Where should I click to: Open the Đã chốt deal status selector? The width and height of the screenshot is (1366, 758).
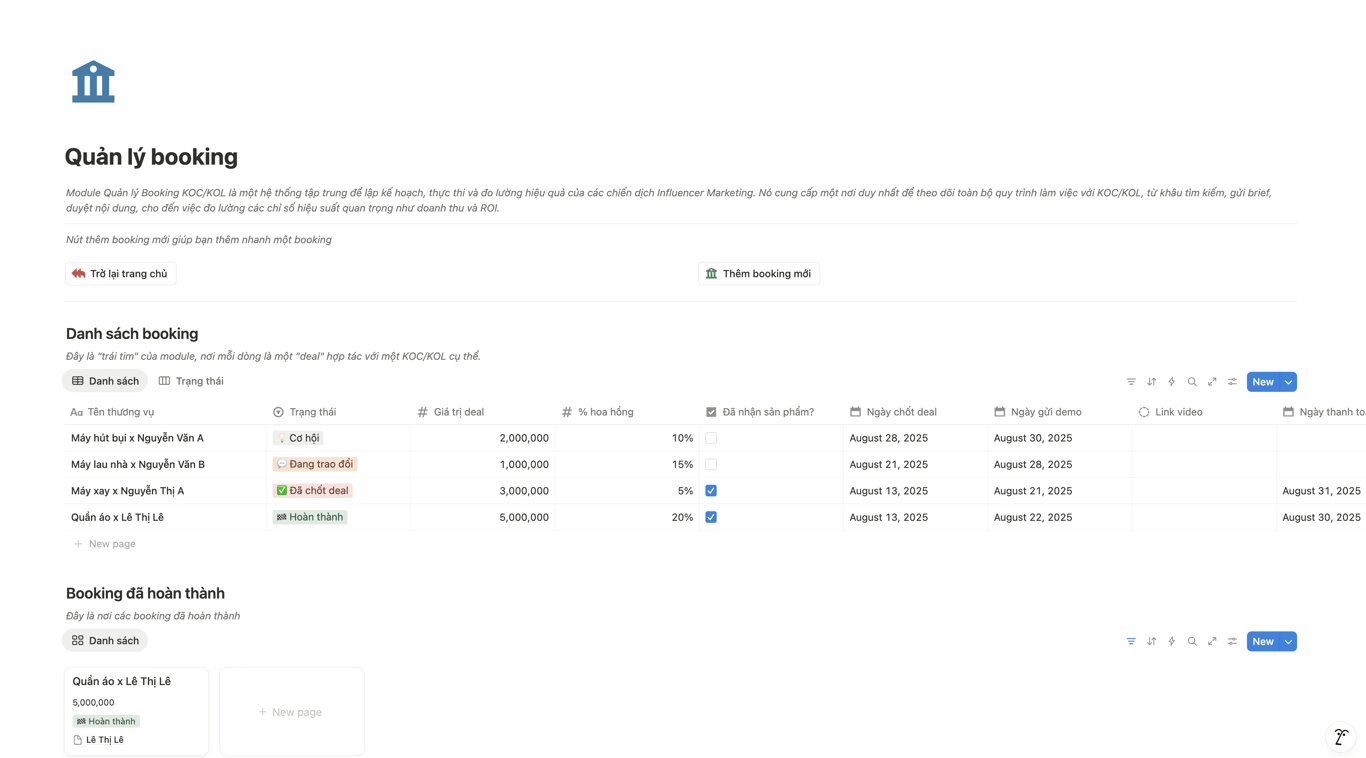[x=312, y=491]
